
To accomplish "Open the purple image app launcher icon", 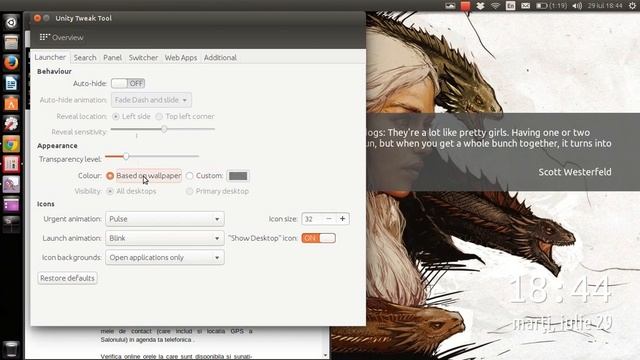I will pos(11,184).
